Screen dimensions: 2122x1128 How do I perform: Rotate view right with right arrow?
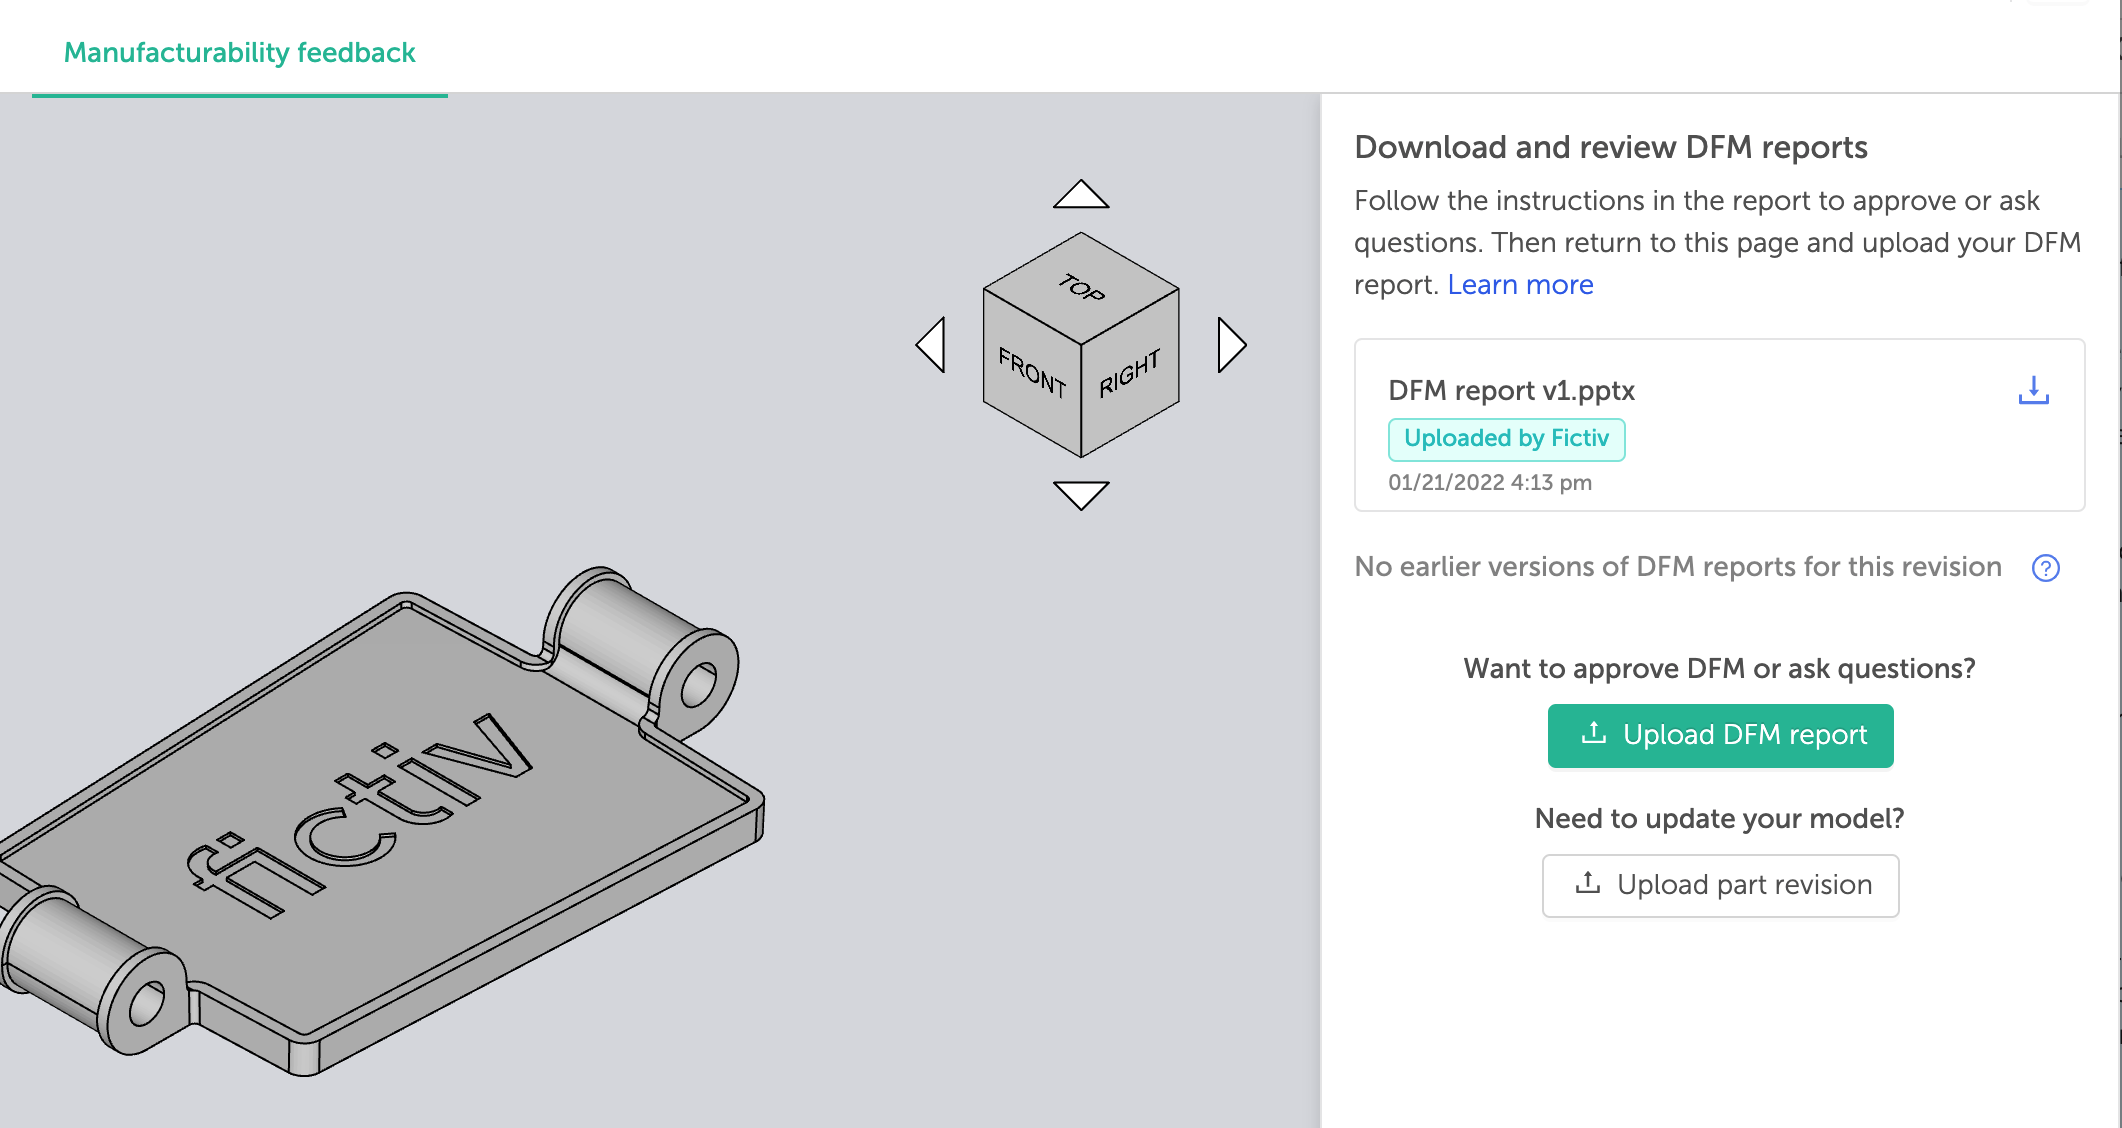tap(1231, 346)
